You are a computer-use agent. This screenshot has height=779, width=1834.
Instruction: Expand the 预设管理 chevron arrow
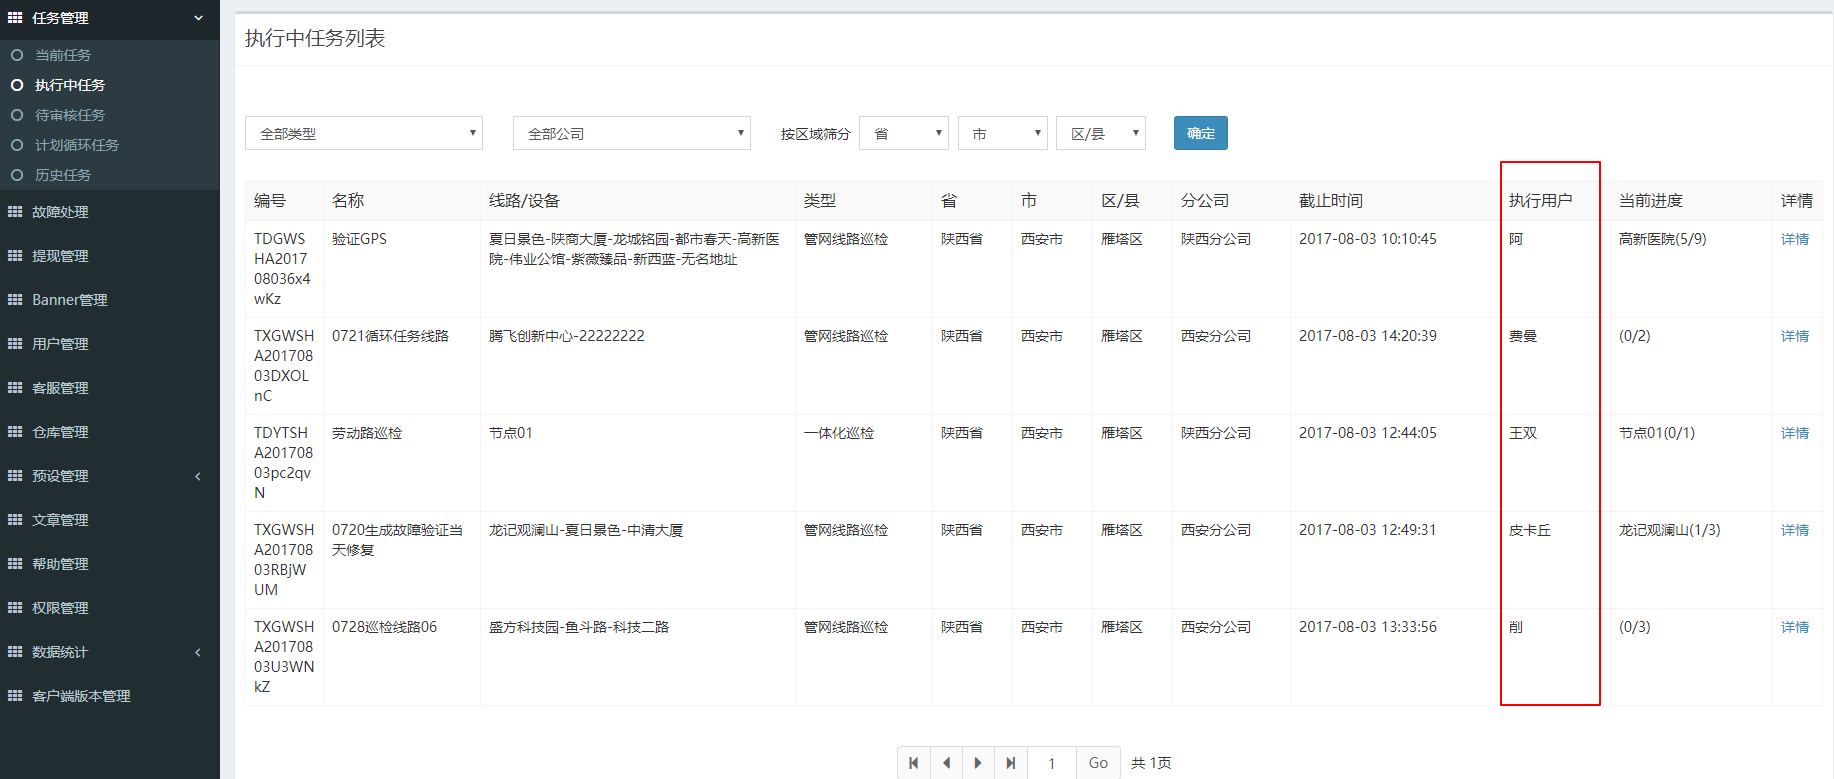tap(198, 476)
